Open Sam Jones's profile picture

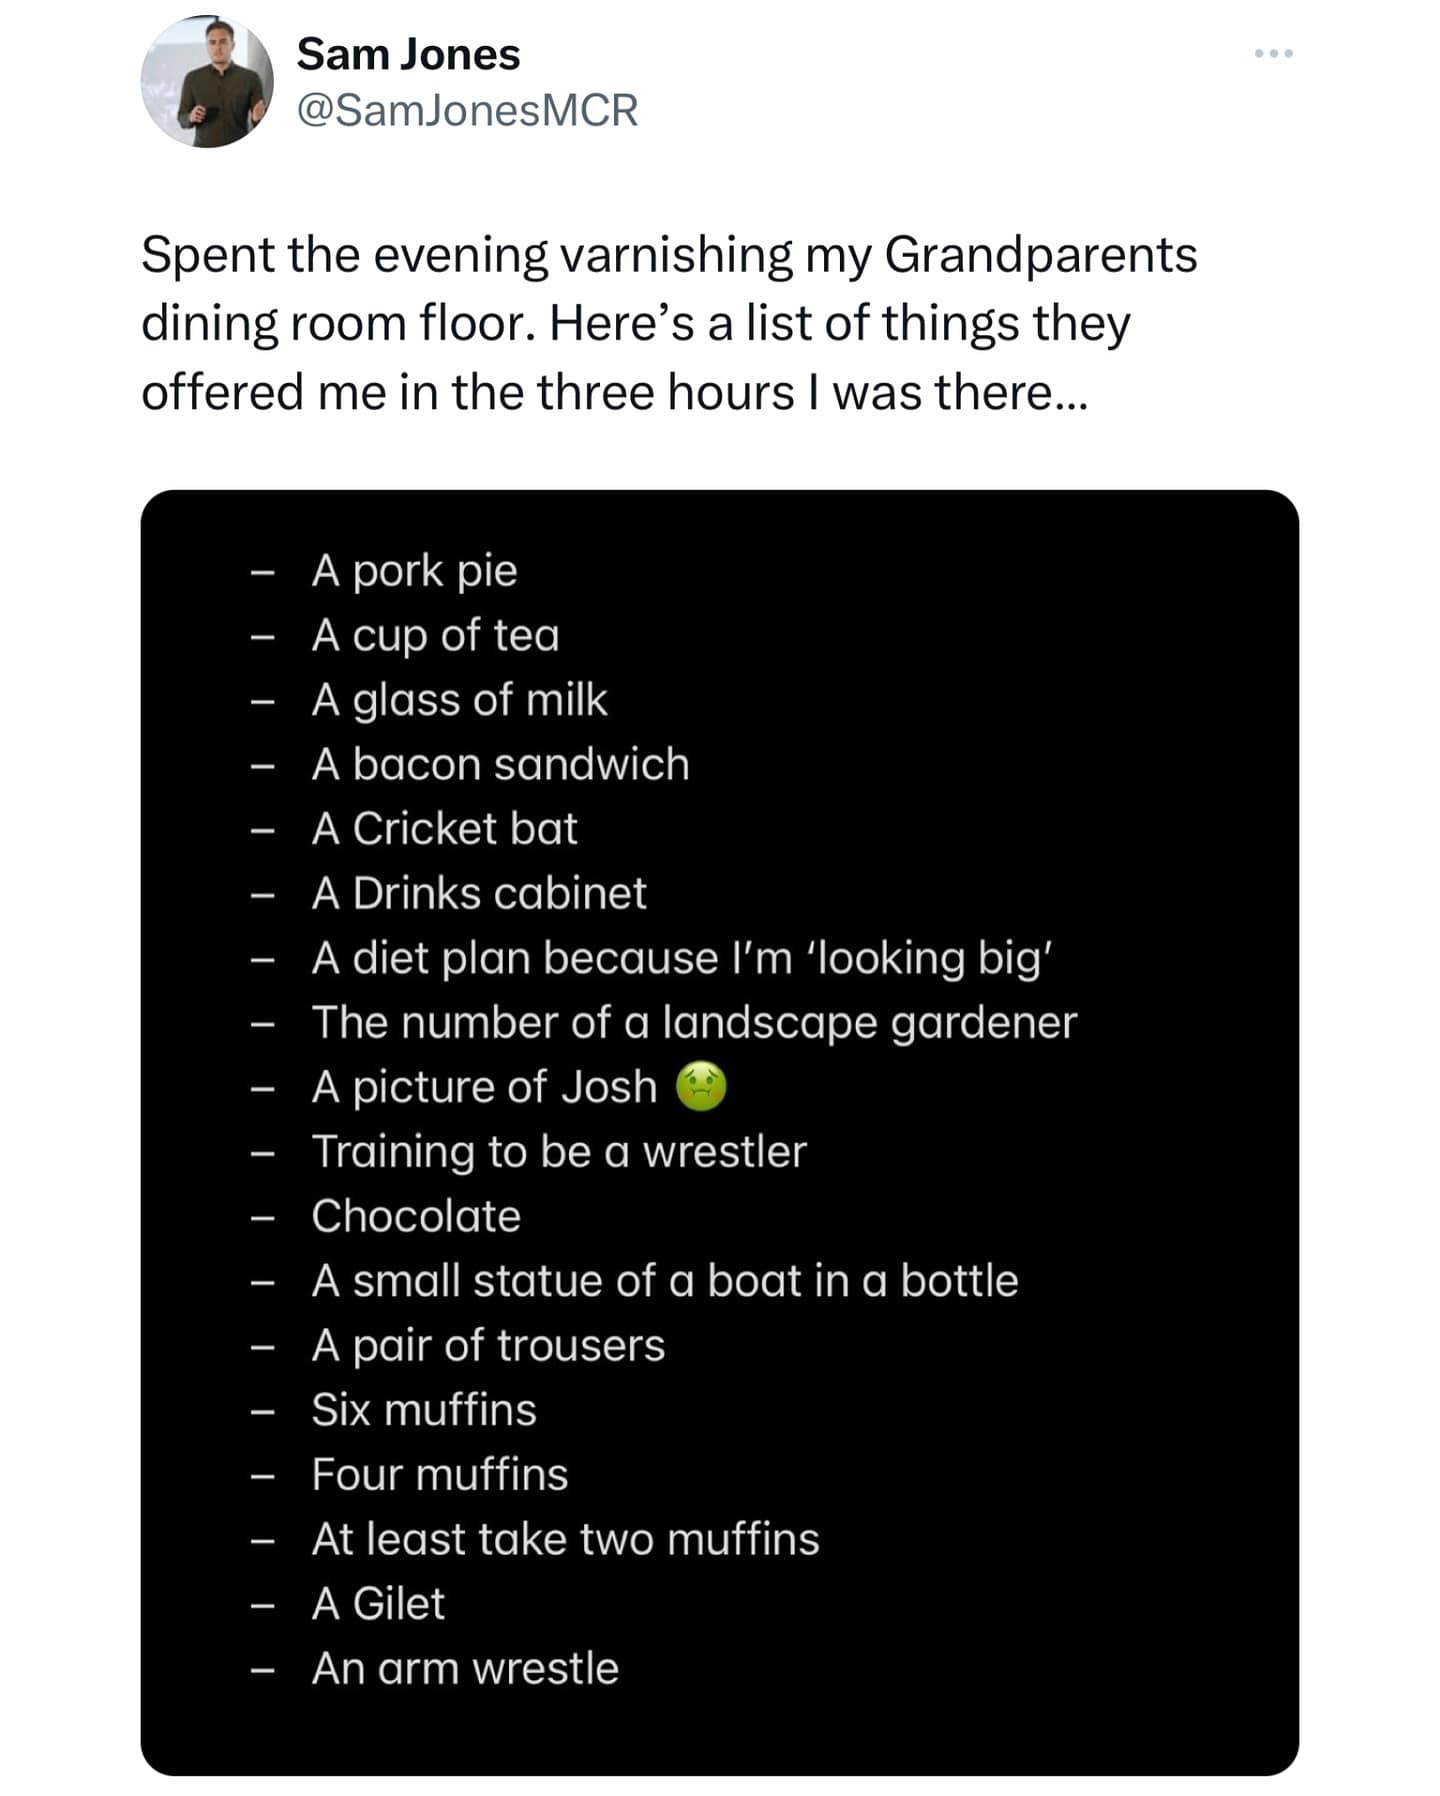[x=207, y=83]
